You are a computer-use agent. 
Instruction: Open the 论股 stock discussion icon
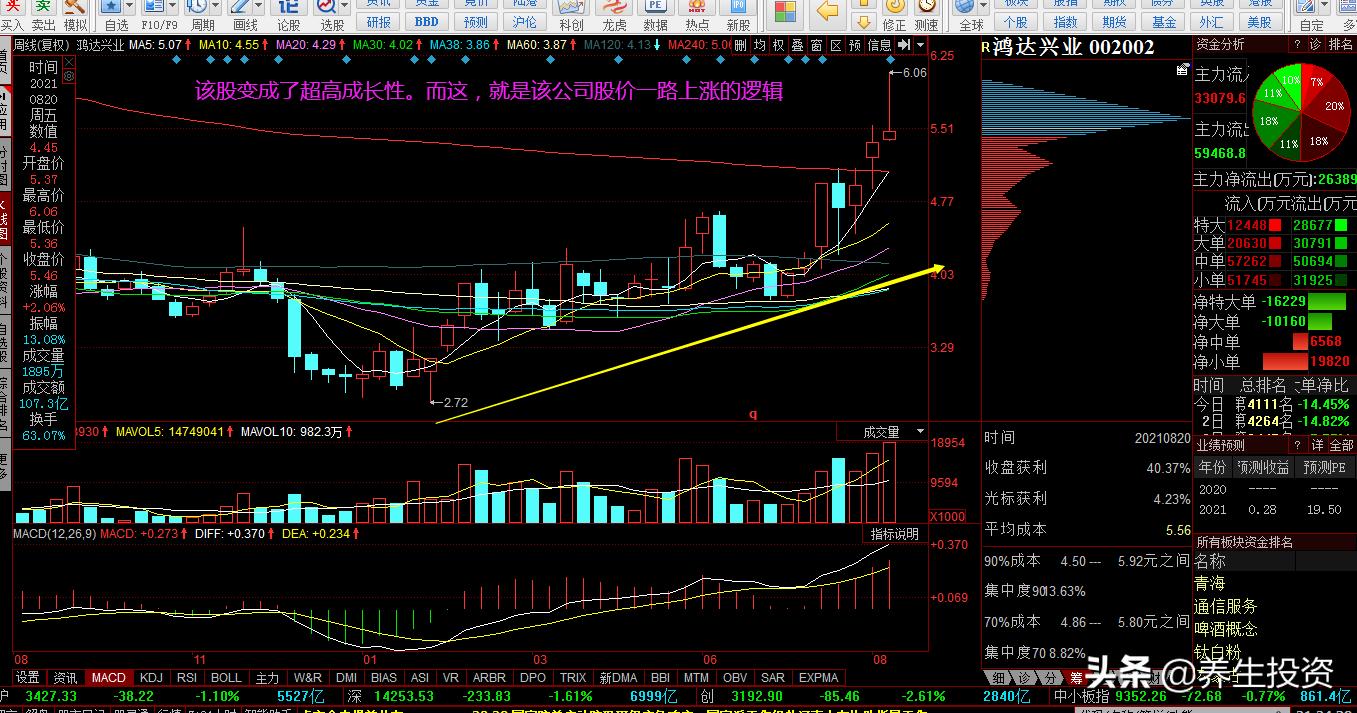coord(289,8)
